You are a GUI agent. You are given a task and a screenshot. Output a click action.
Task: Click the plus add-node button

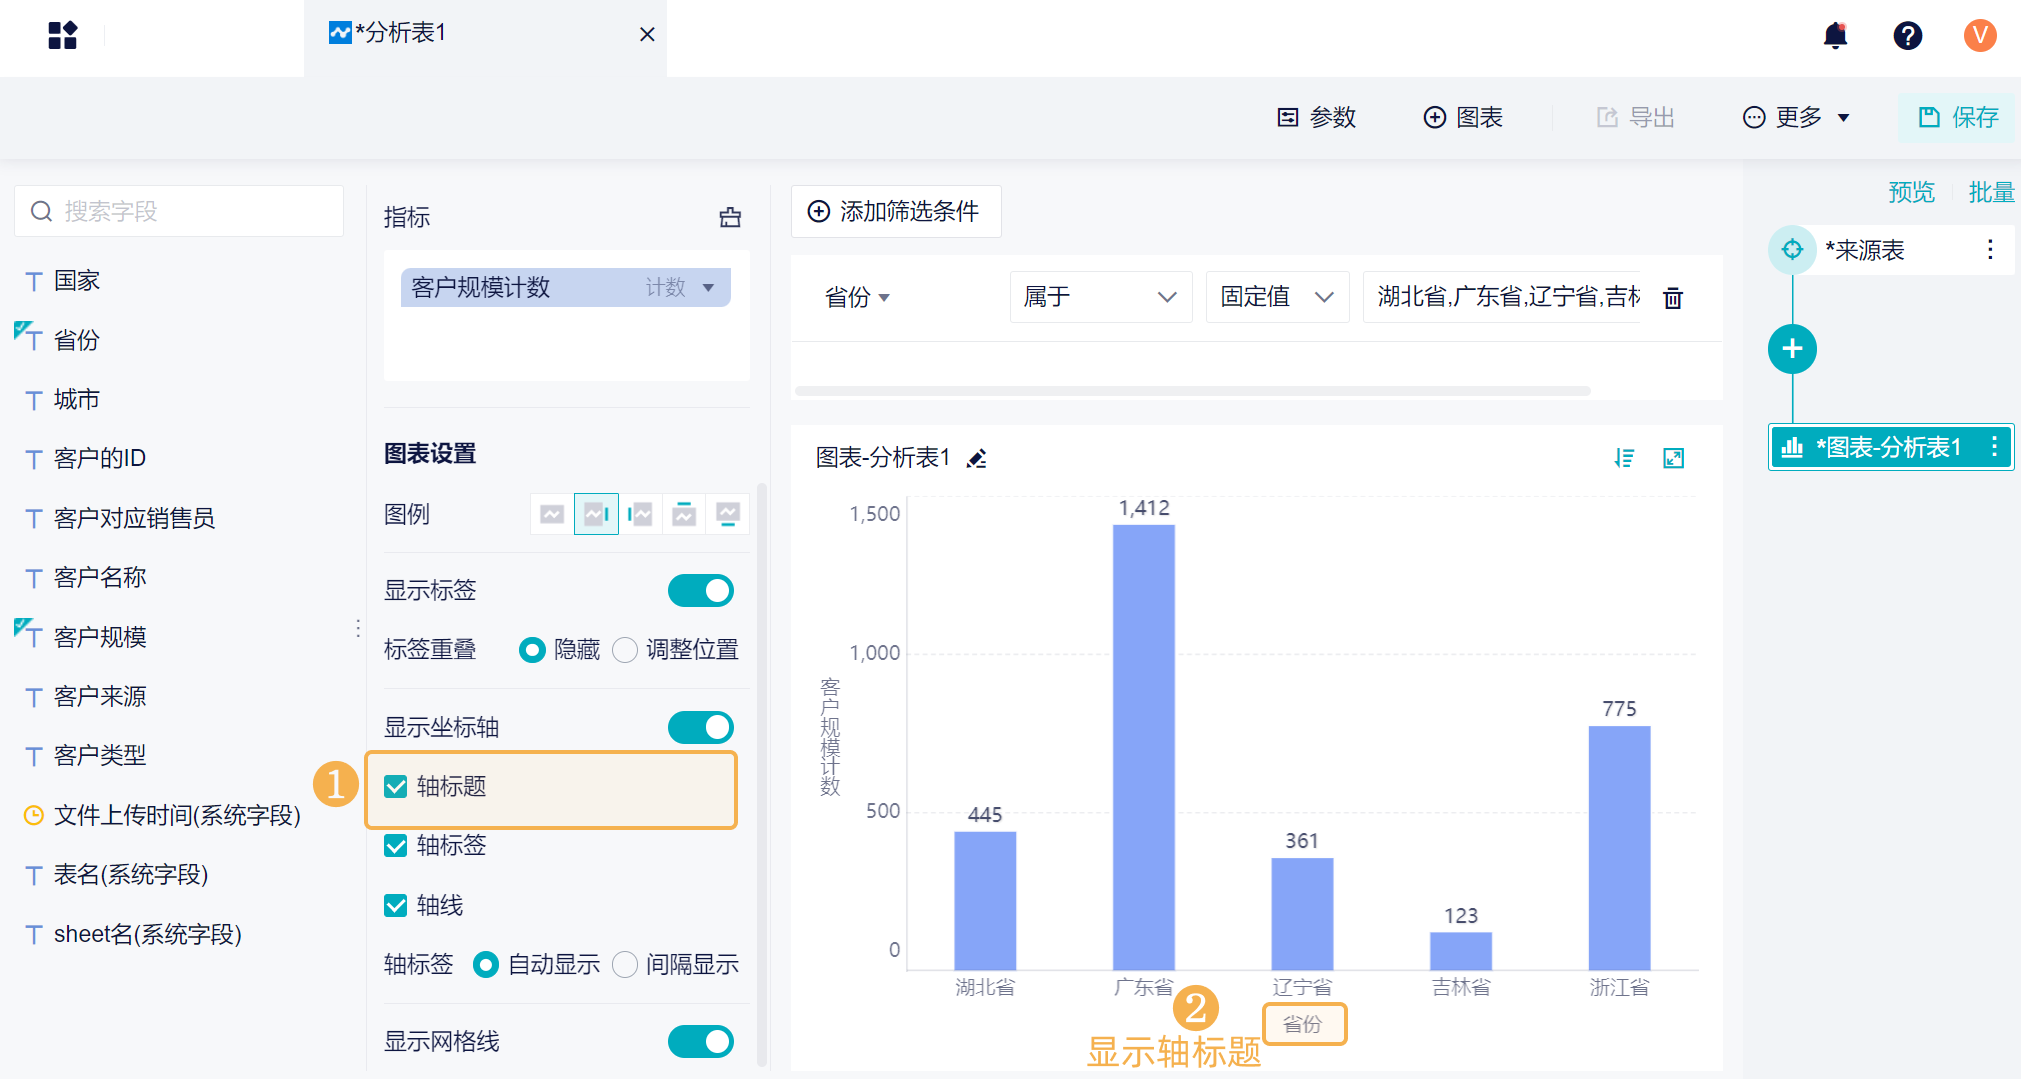1792,349
